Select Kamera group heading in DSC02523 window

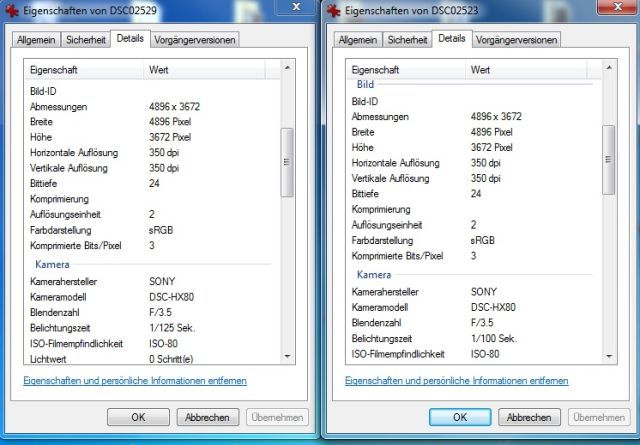click(374, 275)
